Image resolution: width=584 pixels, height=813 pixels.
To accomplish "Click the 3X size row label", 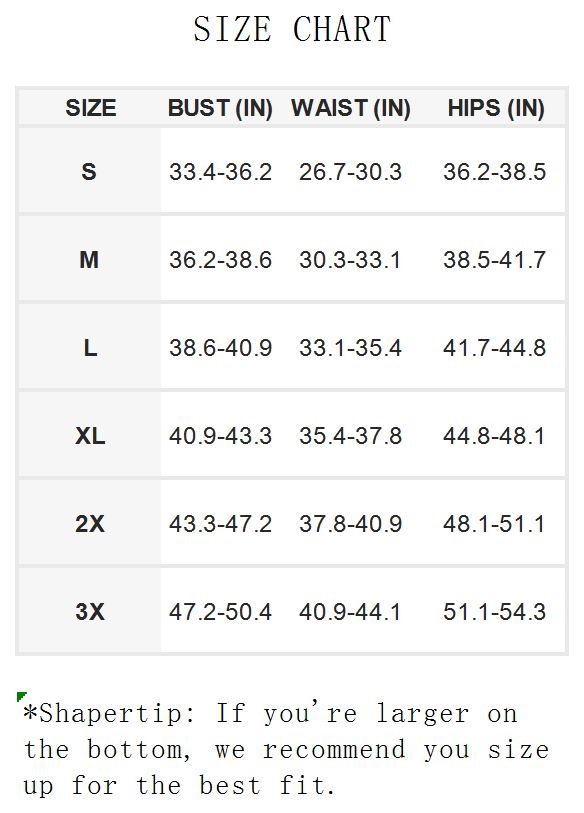I will 90,611.
